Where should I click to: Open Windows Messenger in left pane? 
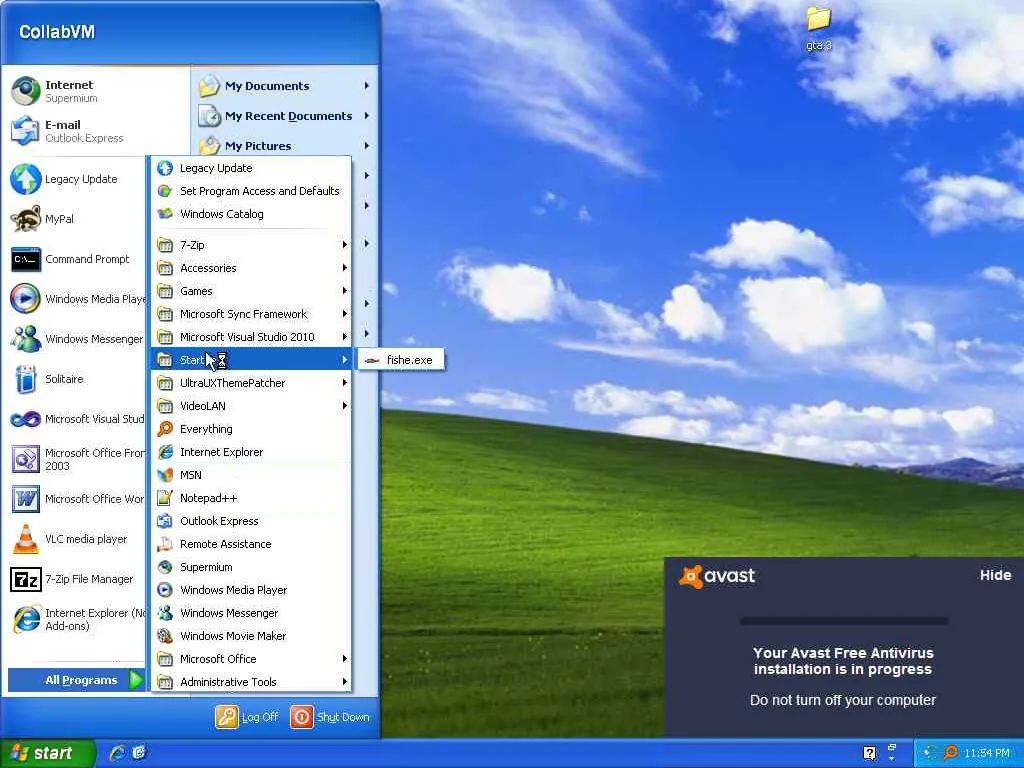26,339
